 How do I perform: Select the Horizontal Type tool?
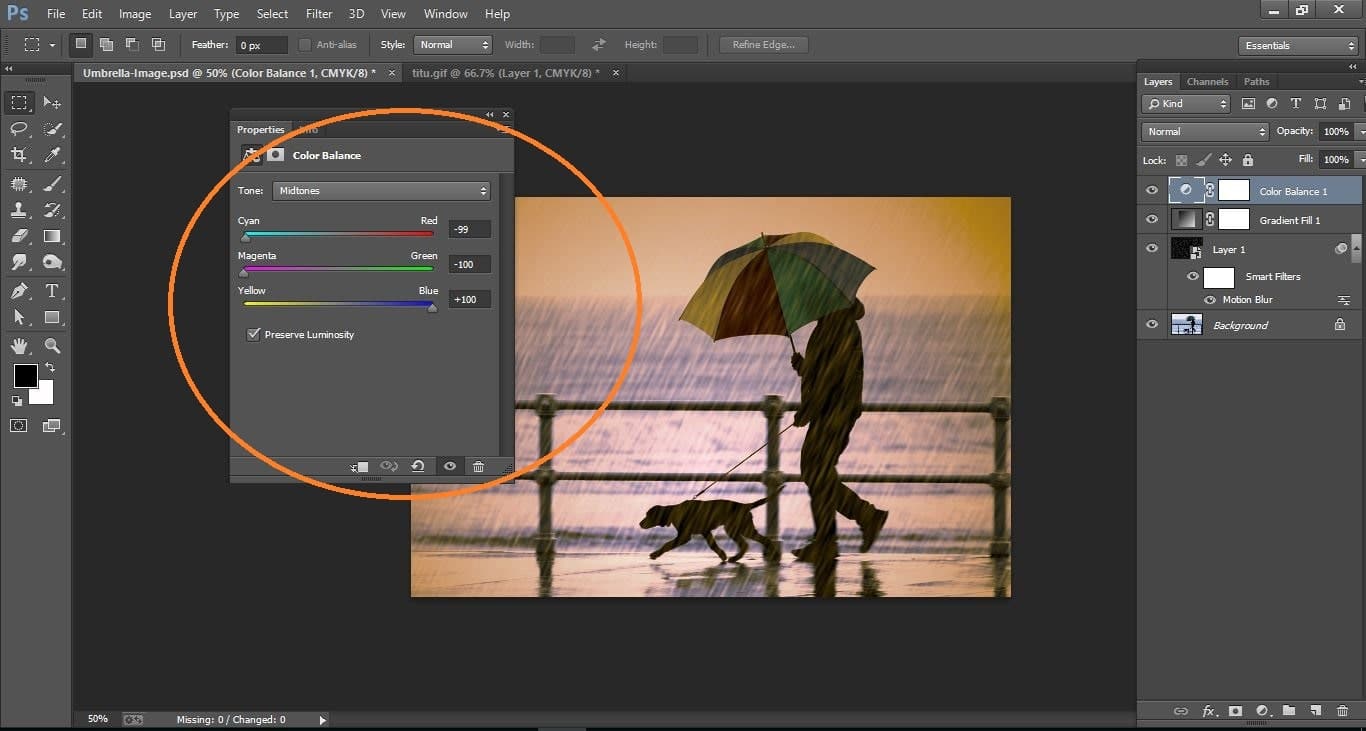pos(52,291)
